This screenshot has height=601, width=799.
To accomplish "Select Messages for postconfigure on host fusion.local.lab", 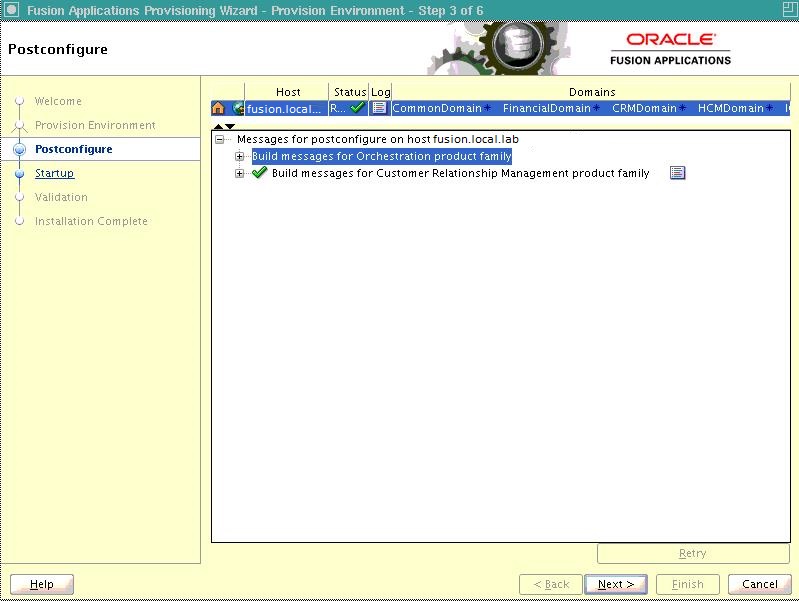I will 378,139.
